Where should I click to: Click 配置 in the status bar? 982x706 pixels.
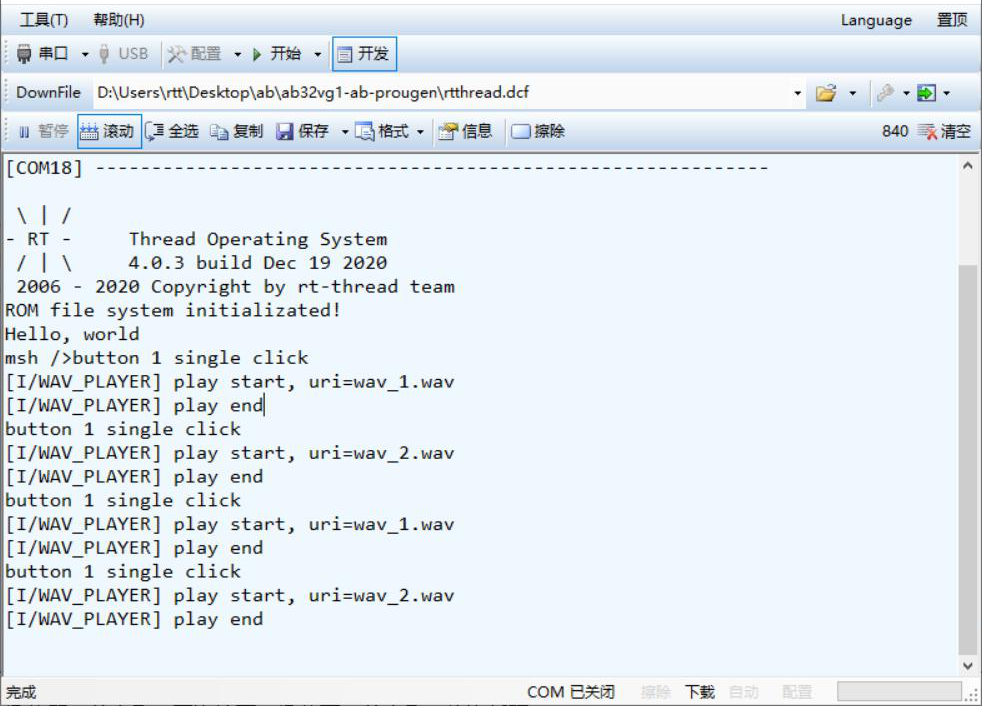click(x=797, y=692)
